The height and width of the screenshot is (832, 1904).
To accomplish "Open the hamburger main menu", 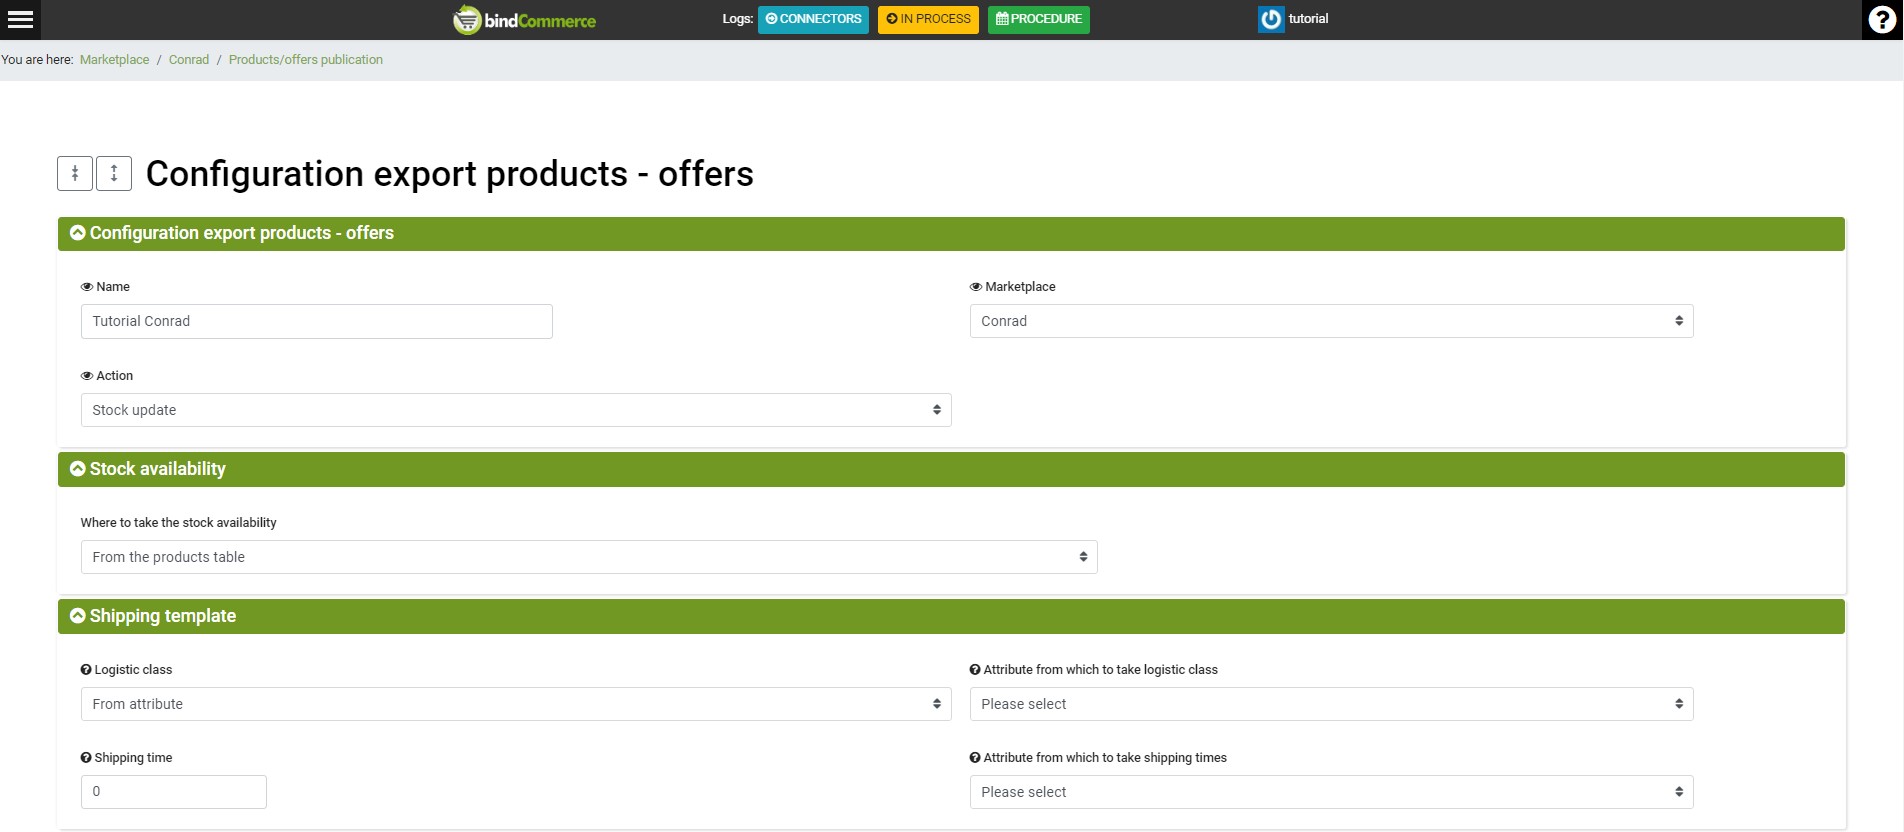I will [x=20, y=19].
